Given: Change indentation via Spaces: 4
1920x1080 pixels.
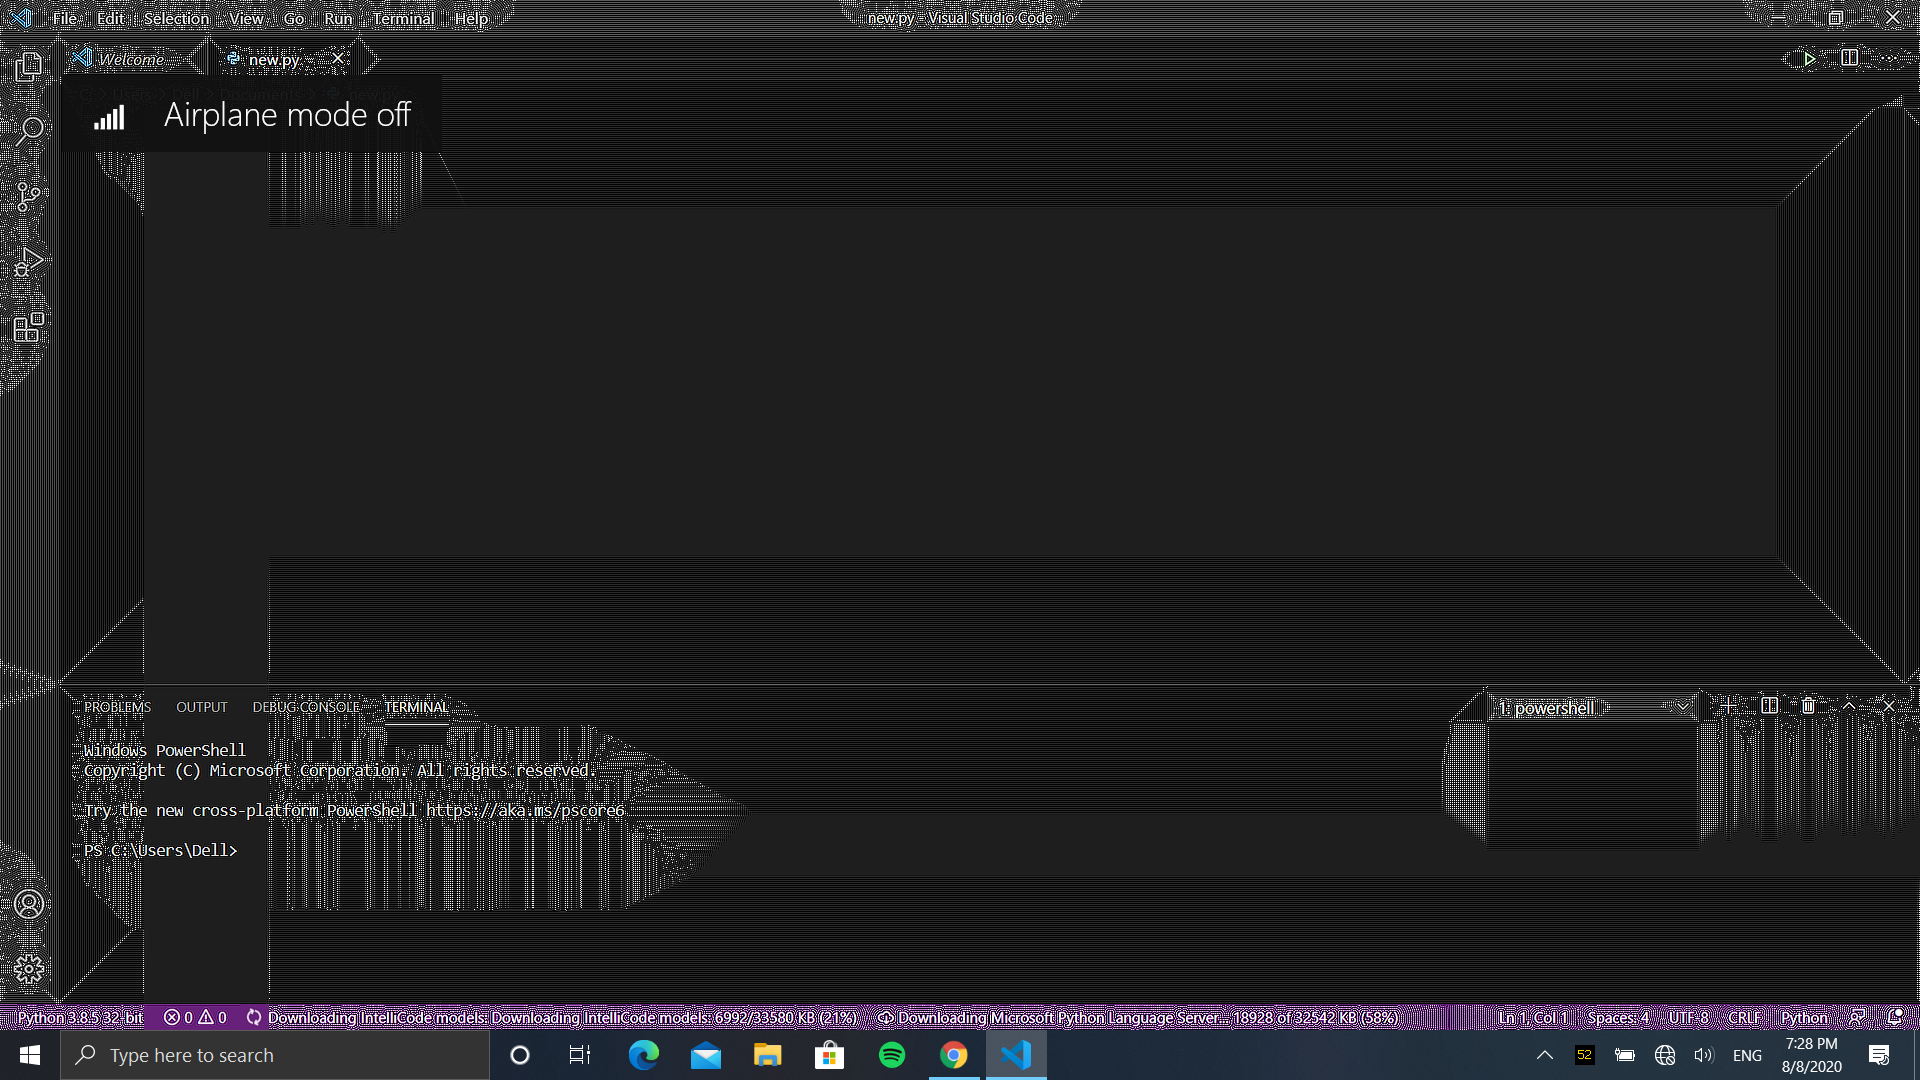Looking at the screenshot, I should point(1618,1017).
